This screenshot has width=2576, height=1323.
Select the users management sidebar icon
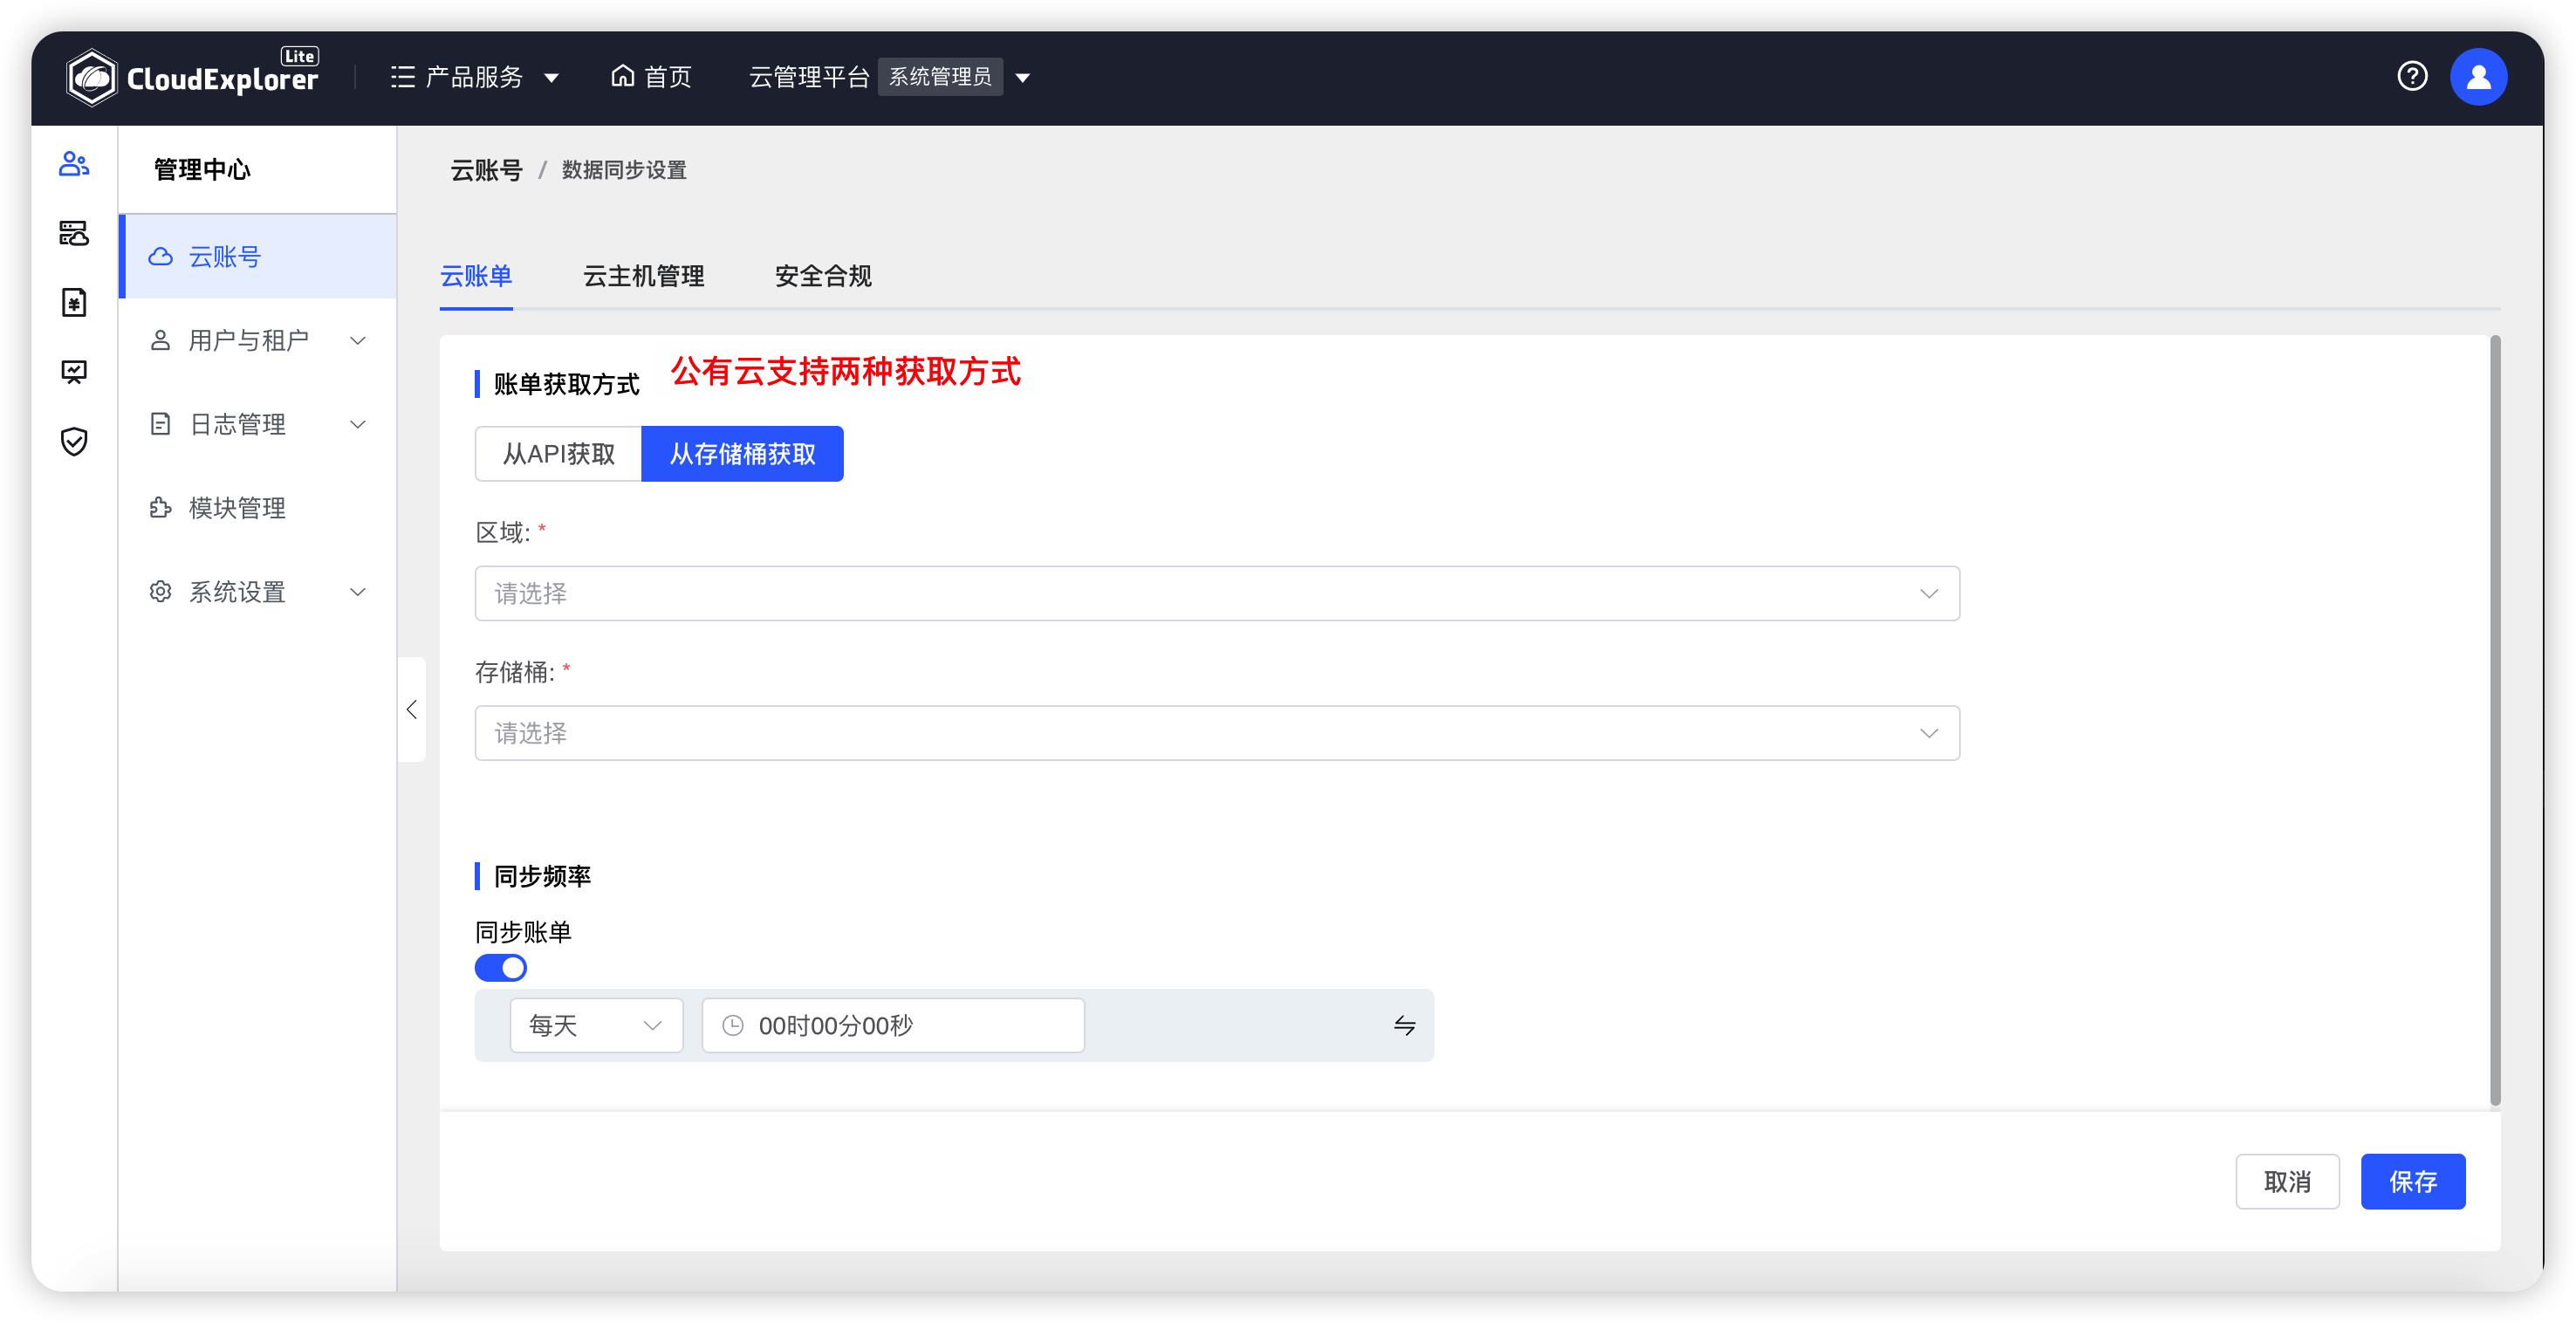[74, 164]
